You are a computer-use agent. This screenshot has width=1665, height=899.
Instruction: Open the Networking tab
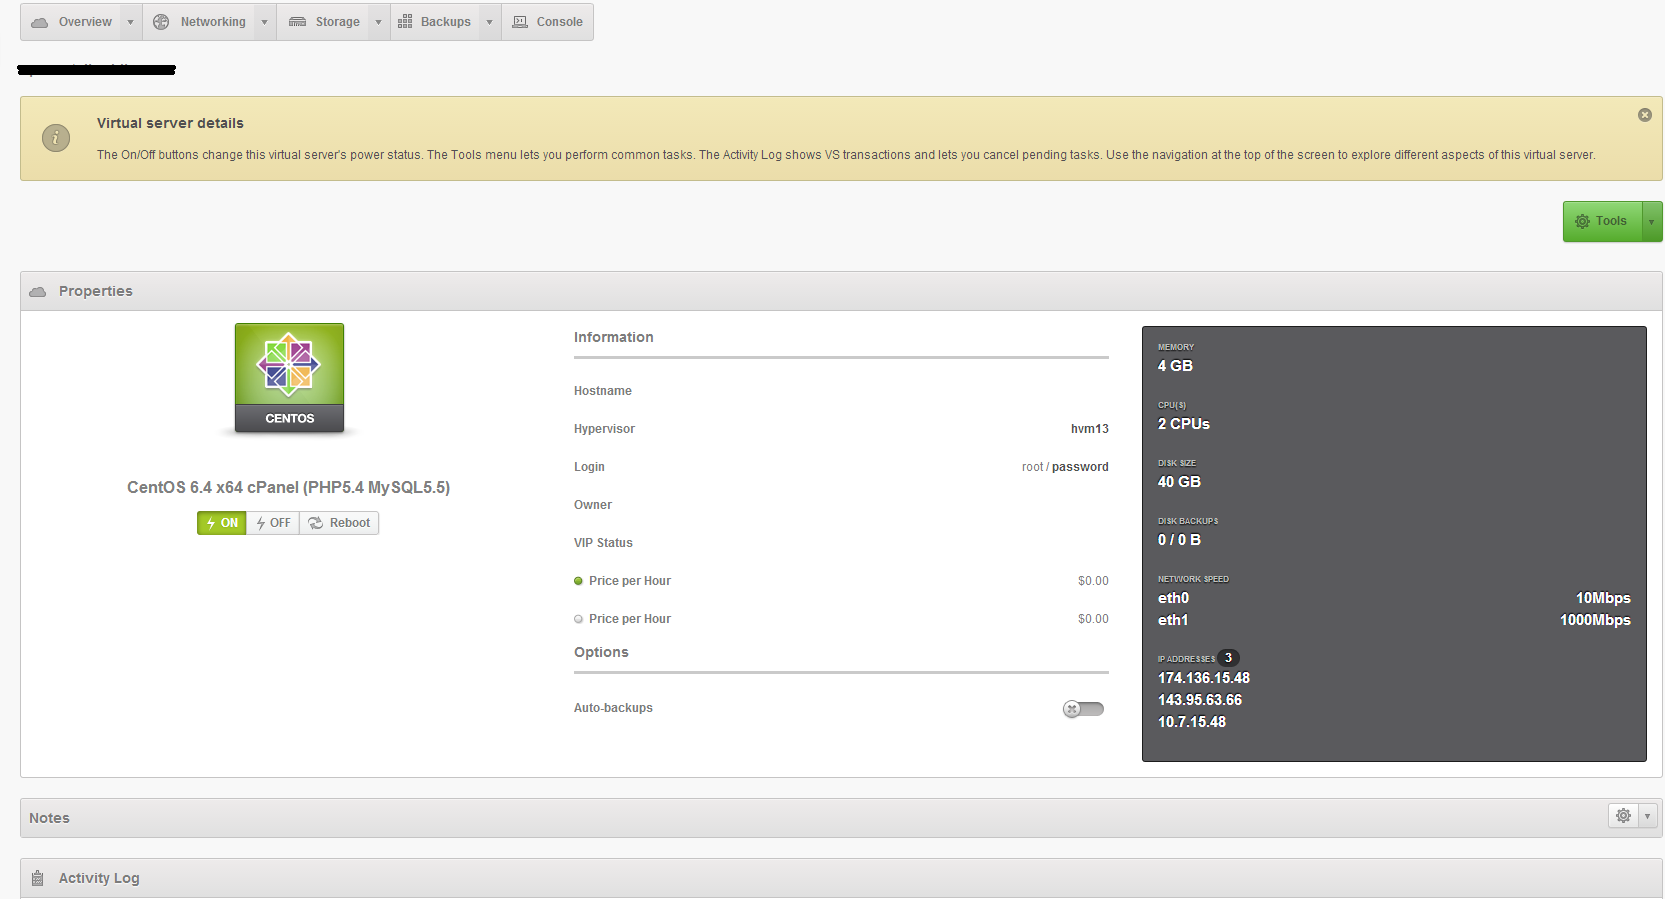coord(198,22)
